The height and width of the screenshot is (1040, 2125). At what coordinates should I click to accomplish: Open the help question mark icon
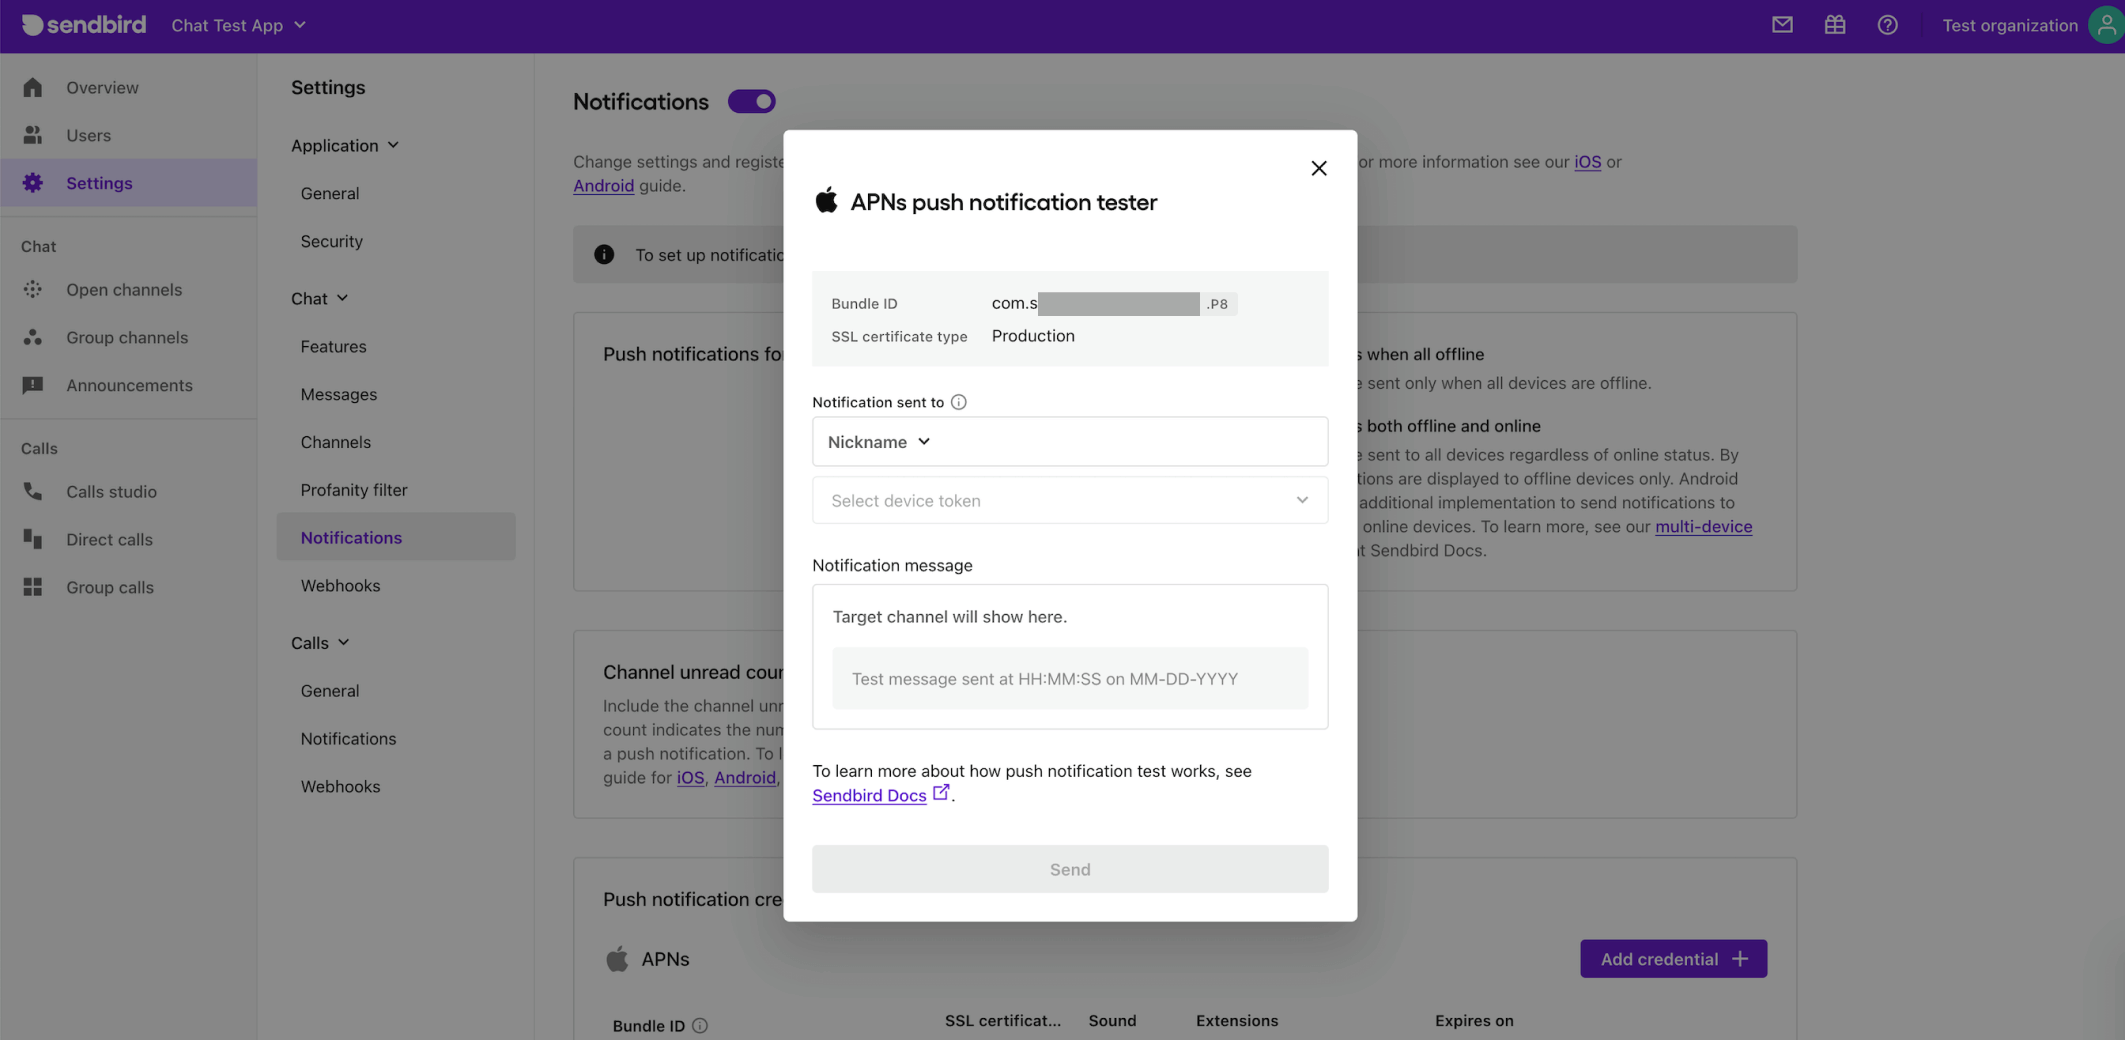[1887, 25]
